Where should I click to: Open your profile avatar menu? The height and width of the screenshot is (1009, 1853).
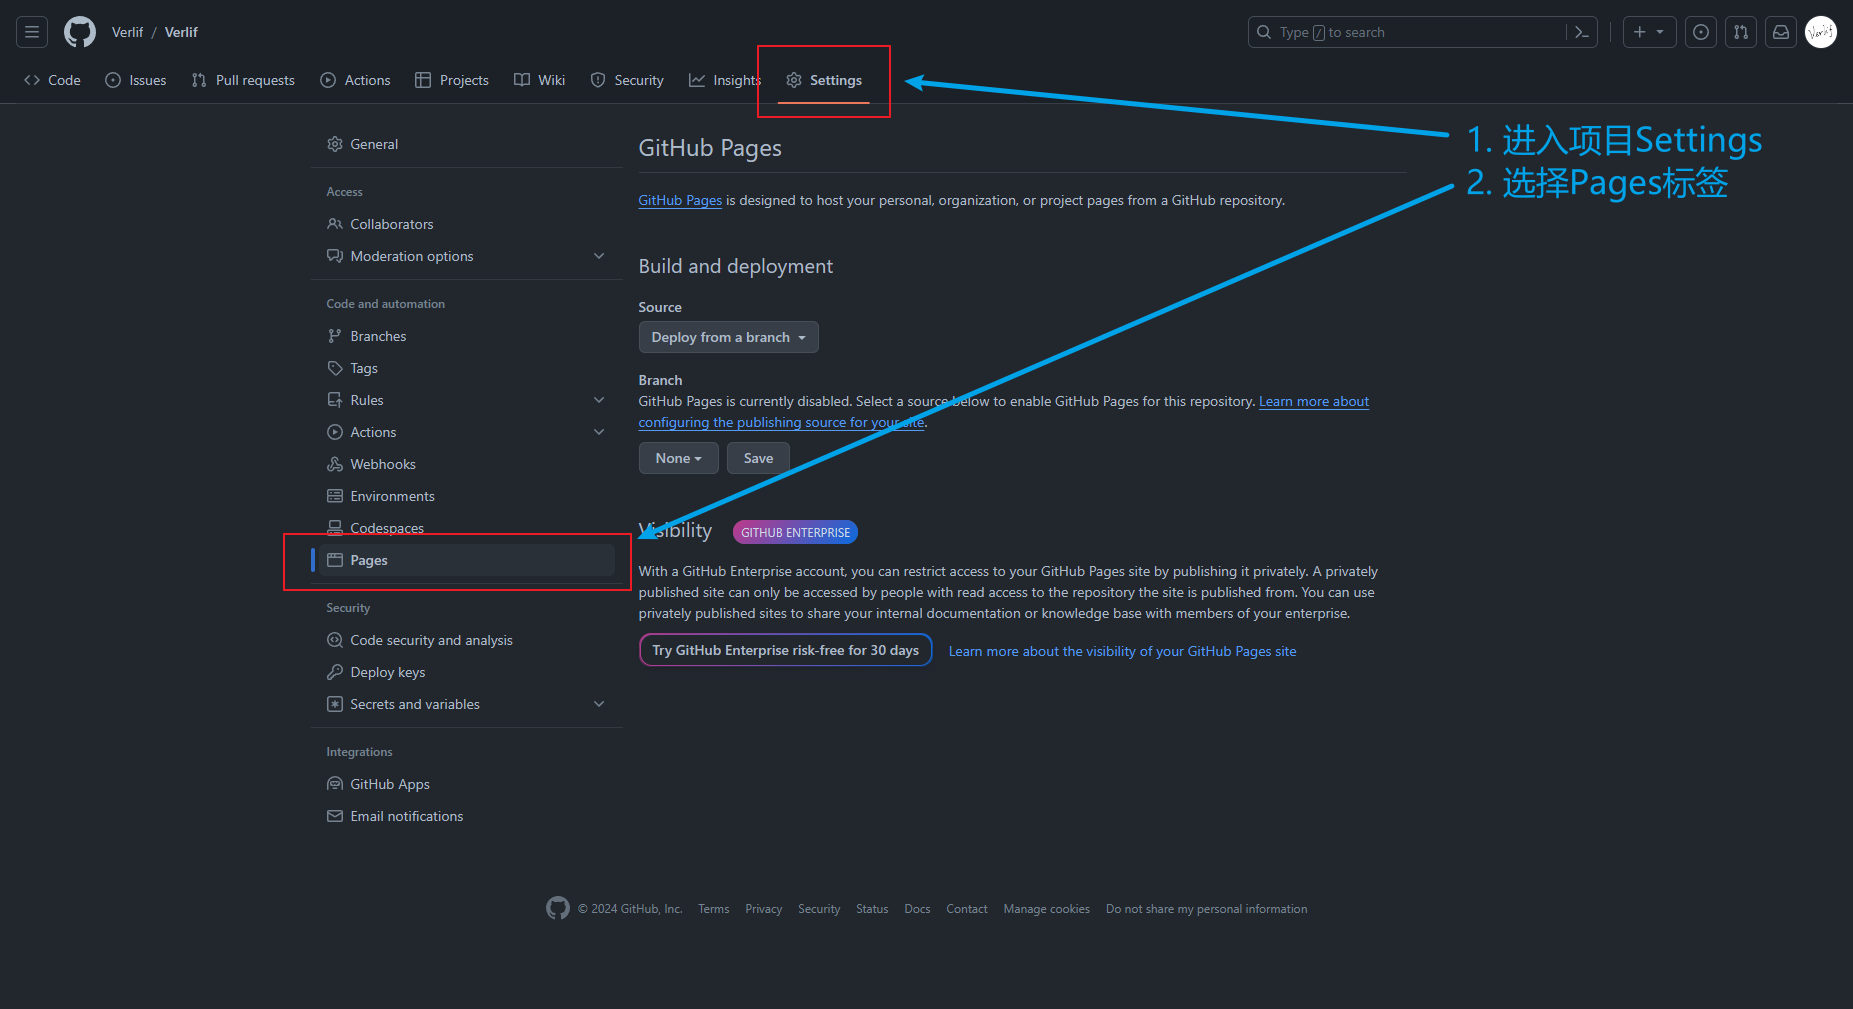coord(1821,31)
